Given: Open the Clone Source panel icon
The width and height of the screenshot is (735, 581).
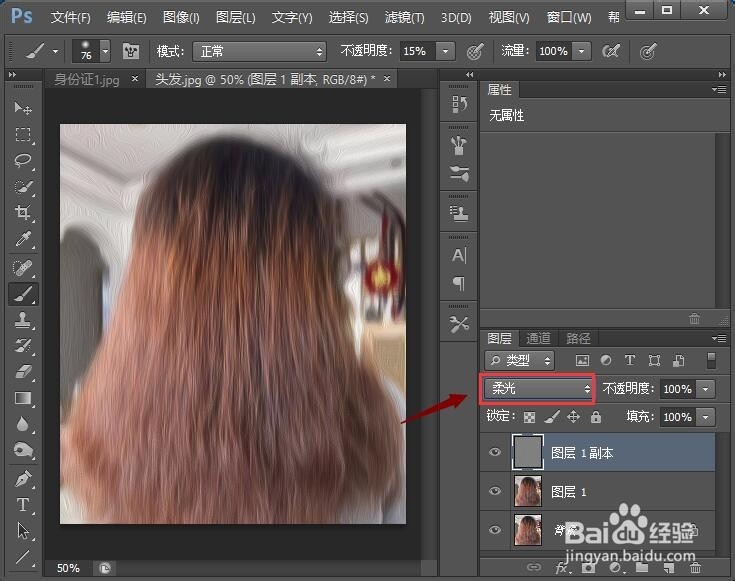Looking at the screenshot, I should pyautogui.click(x=459, y=214).
